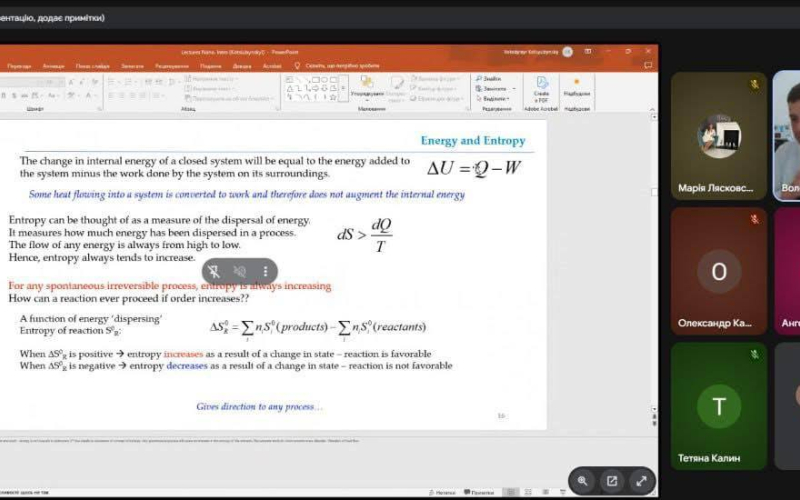Switch to Slide Sorter view icon

(x=528, y=492)
